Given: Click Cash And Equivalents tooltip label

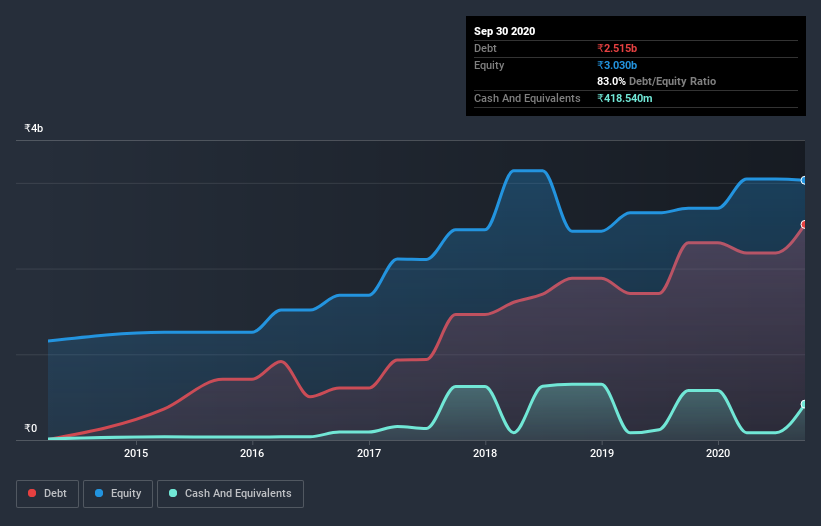Looking at the screenshot, I should pos(527,98).
